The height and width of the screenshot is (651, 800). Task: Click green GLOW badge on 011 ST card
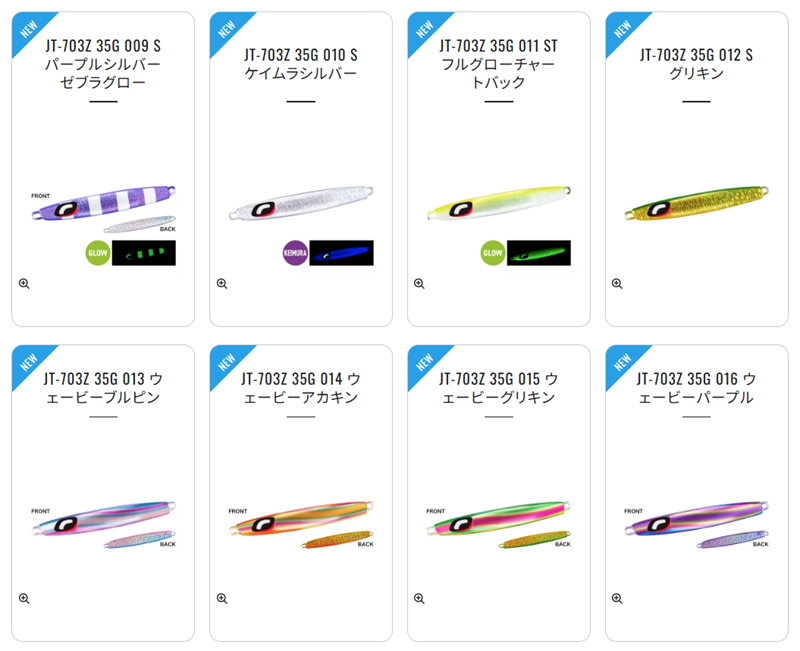coord(493,253)
